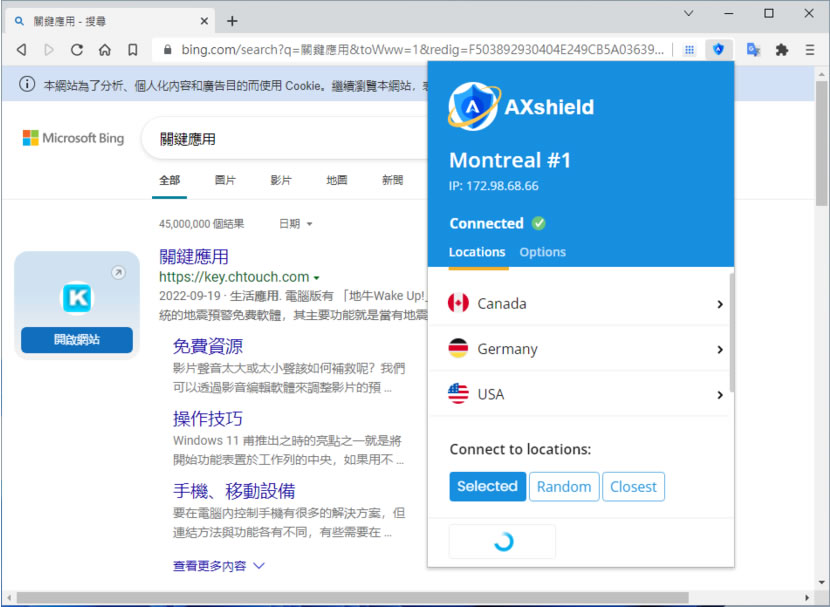Open the blue grid extension icon
The image size is (830, 607).
click(689, 50)
